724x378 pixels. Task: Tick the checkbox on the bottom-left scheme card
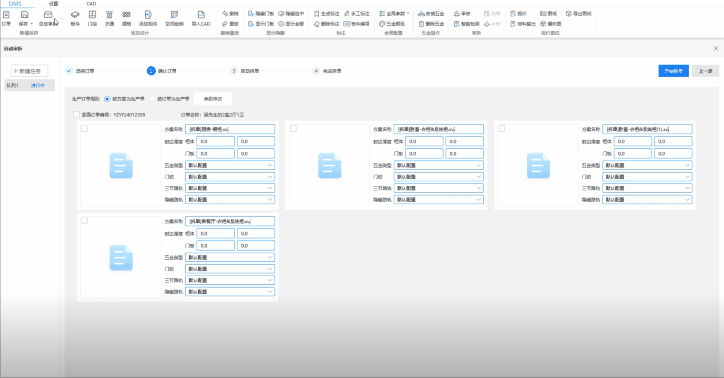(x=84, y=221)
